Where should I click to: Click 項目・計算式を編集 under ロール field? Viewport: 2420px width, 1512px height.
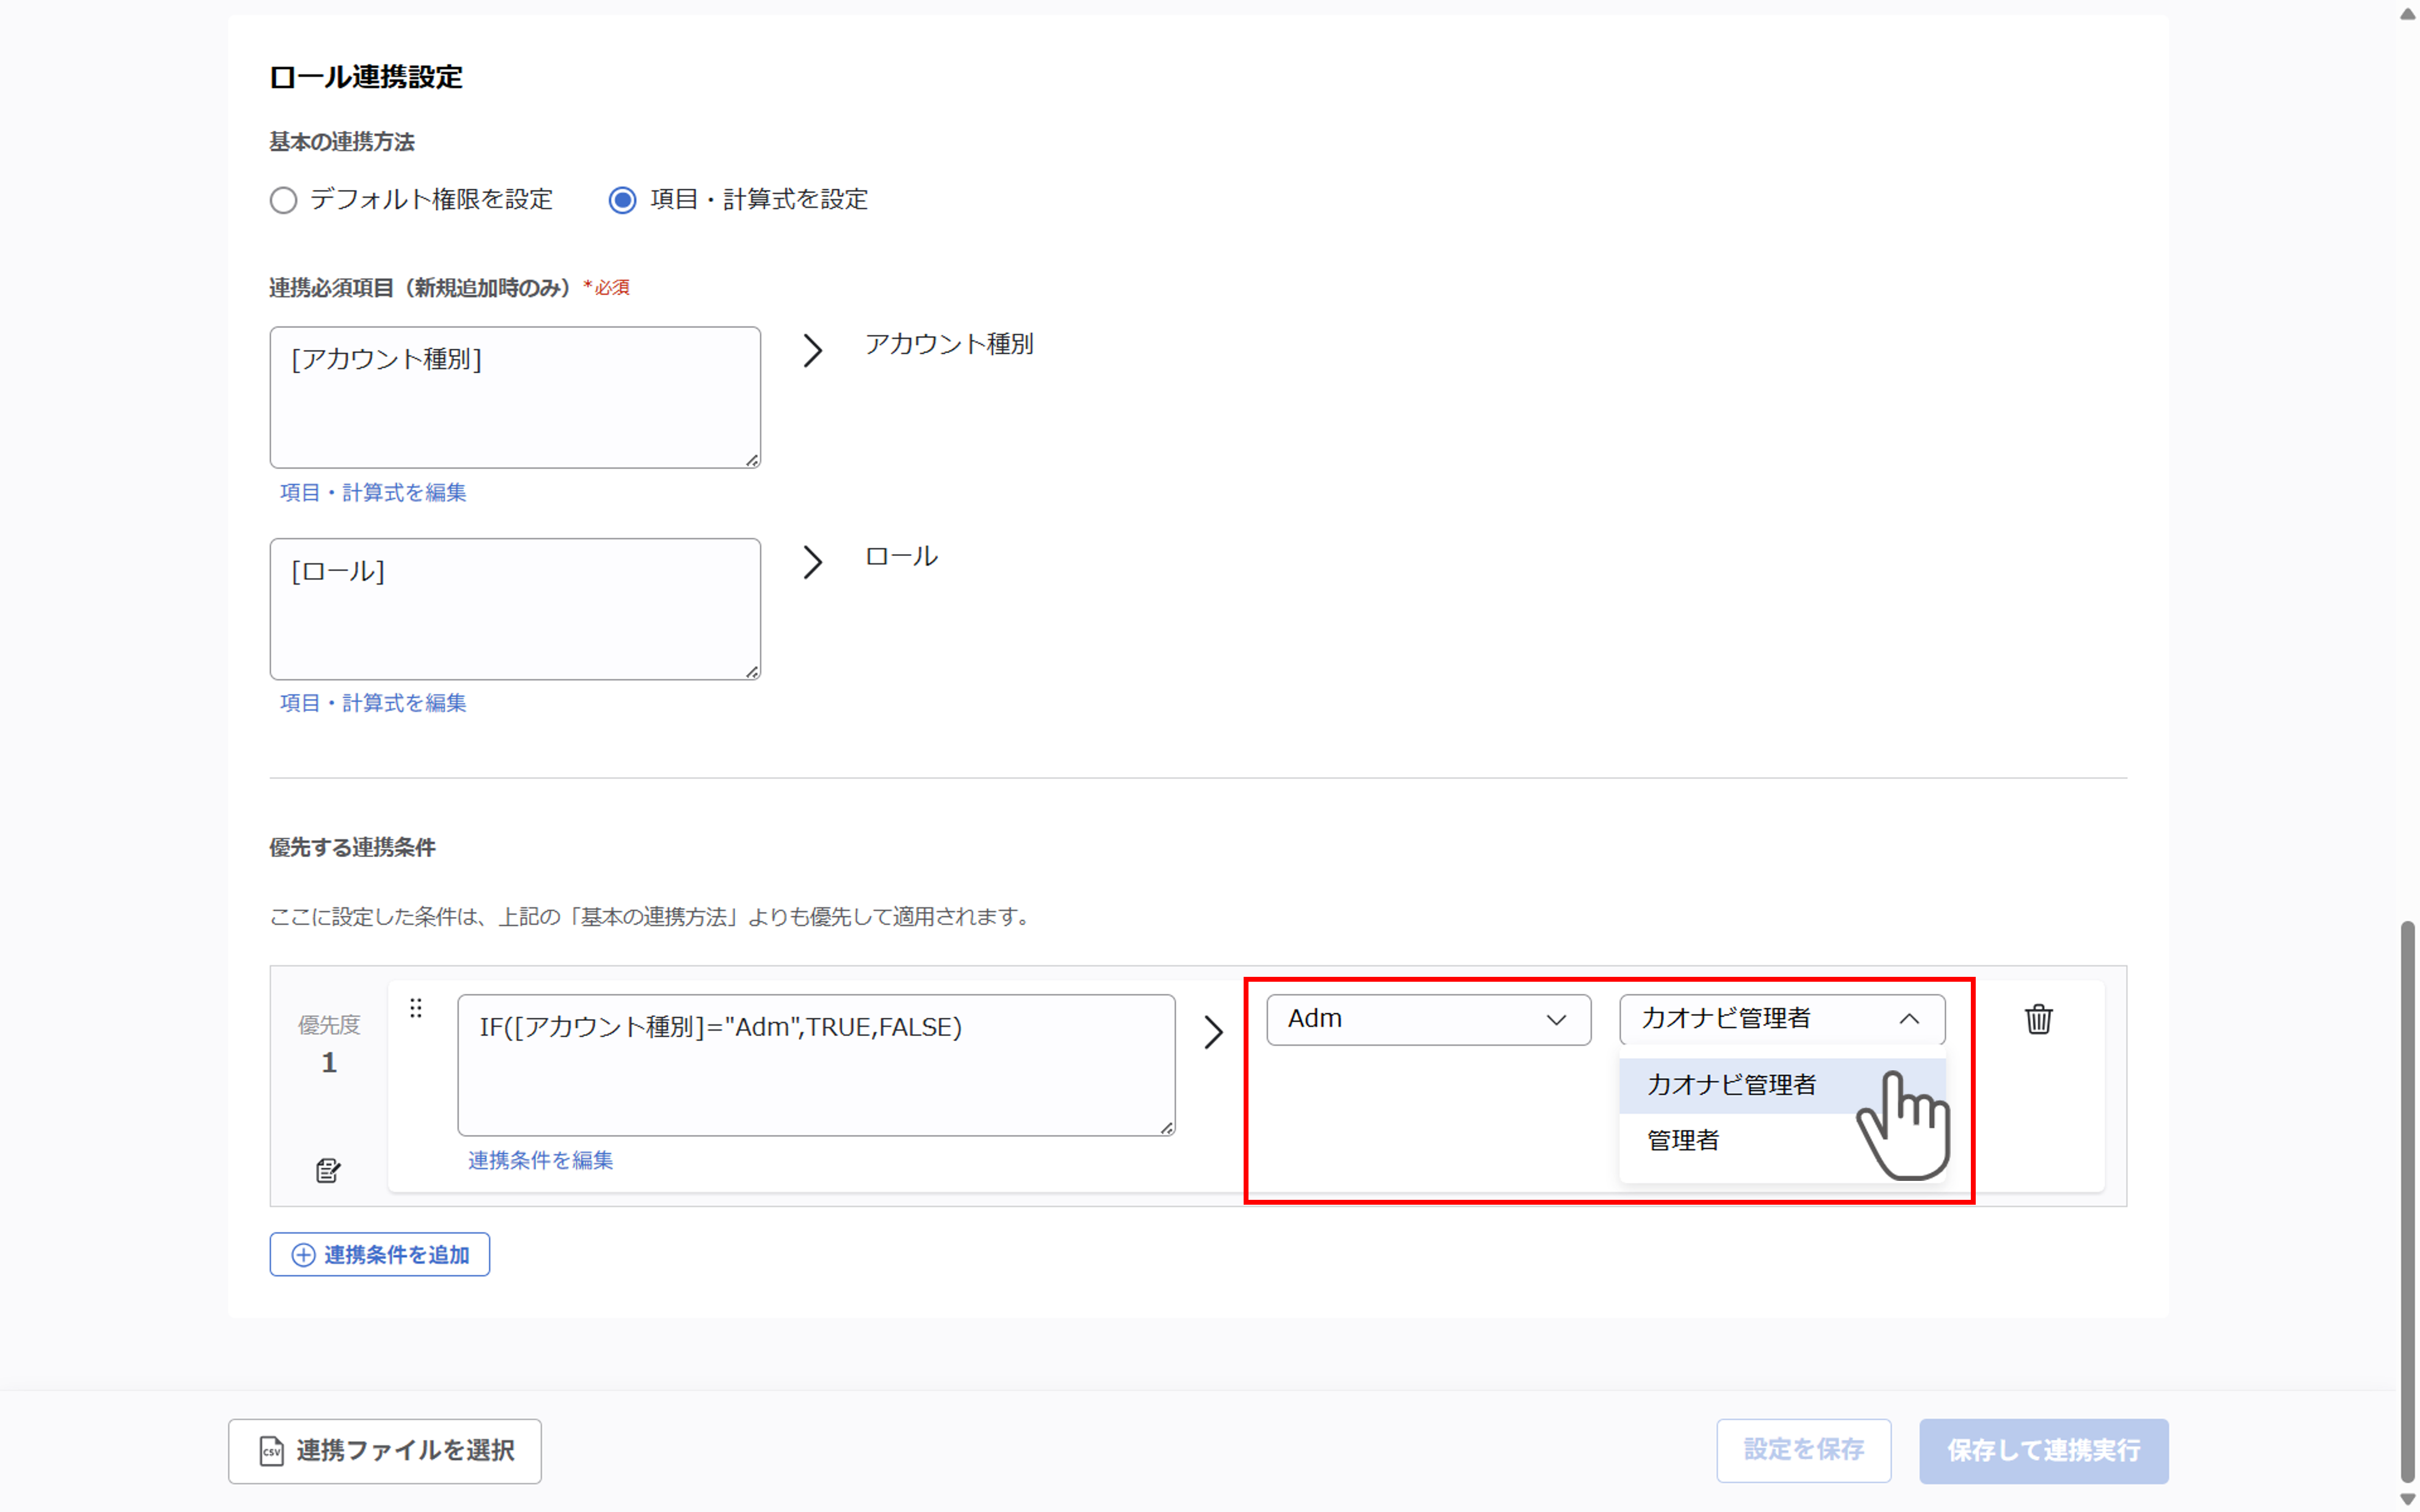tap(373, 703)
